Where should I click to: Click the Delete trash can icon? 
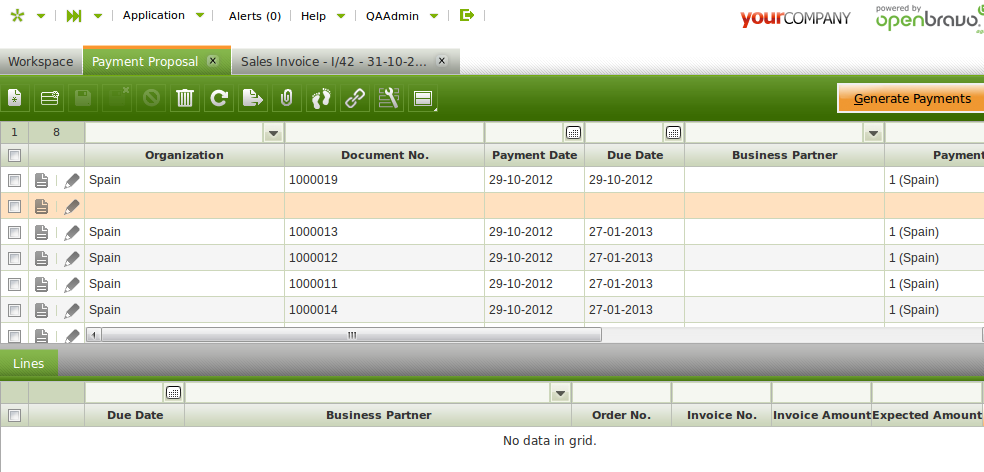184,98
